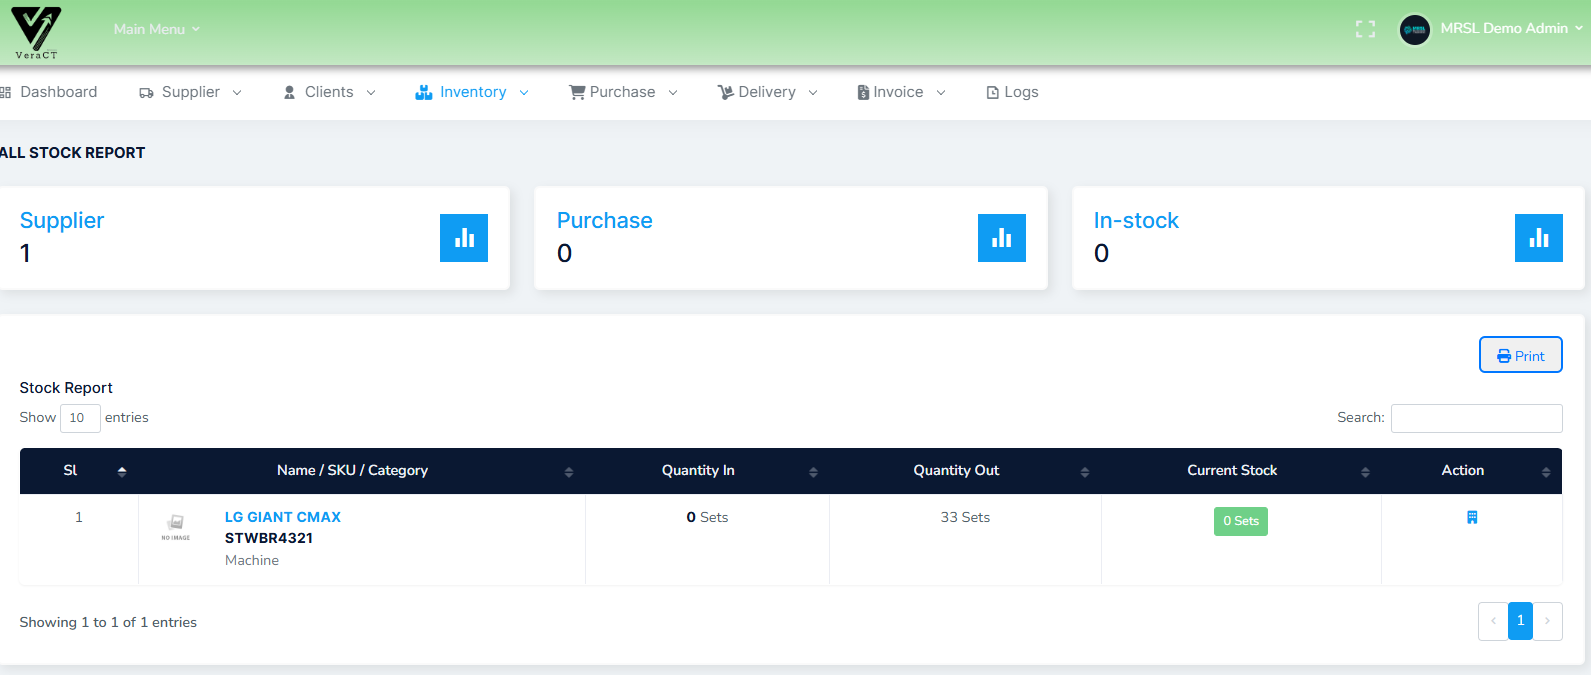The width and height of the screenshot is (1591, 675).
Task: Print the stock report
Action: [x=1520, y=355]
